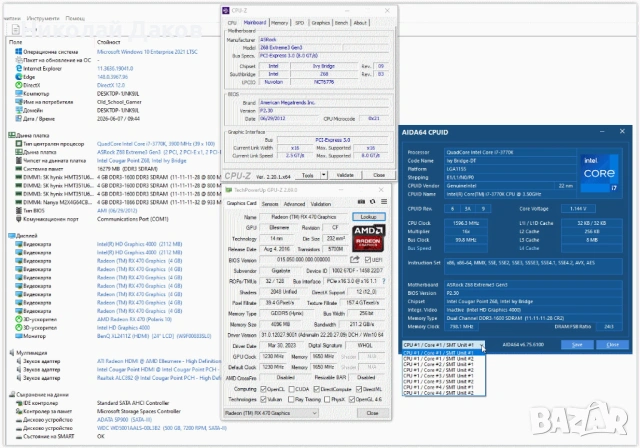Open the Sensors tab in GPU-Z
This screenshot has width=640, height=448.
[270, 204]
